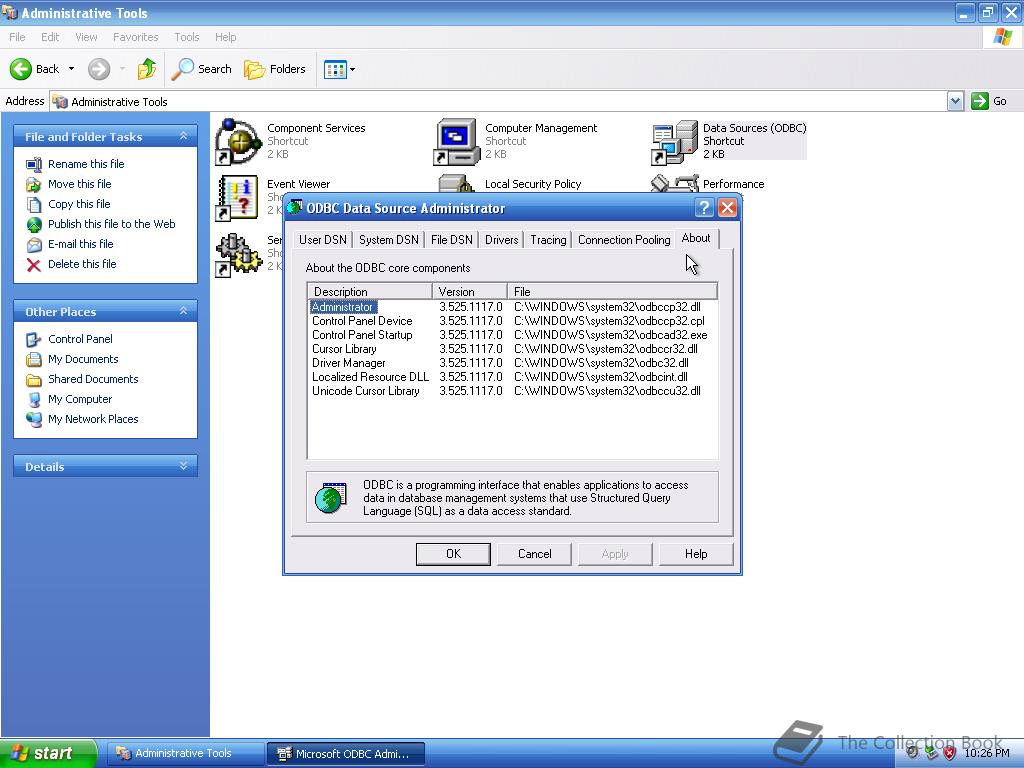Click the Forward arrow icon

click(x=99, y=69)
